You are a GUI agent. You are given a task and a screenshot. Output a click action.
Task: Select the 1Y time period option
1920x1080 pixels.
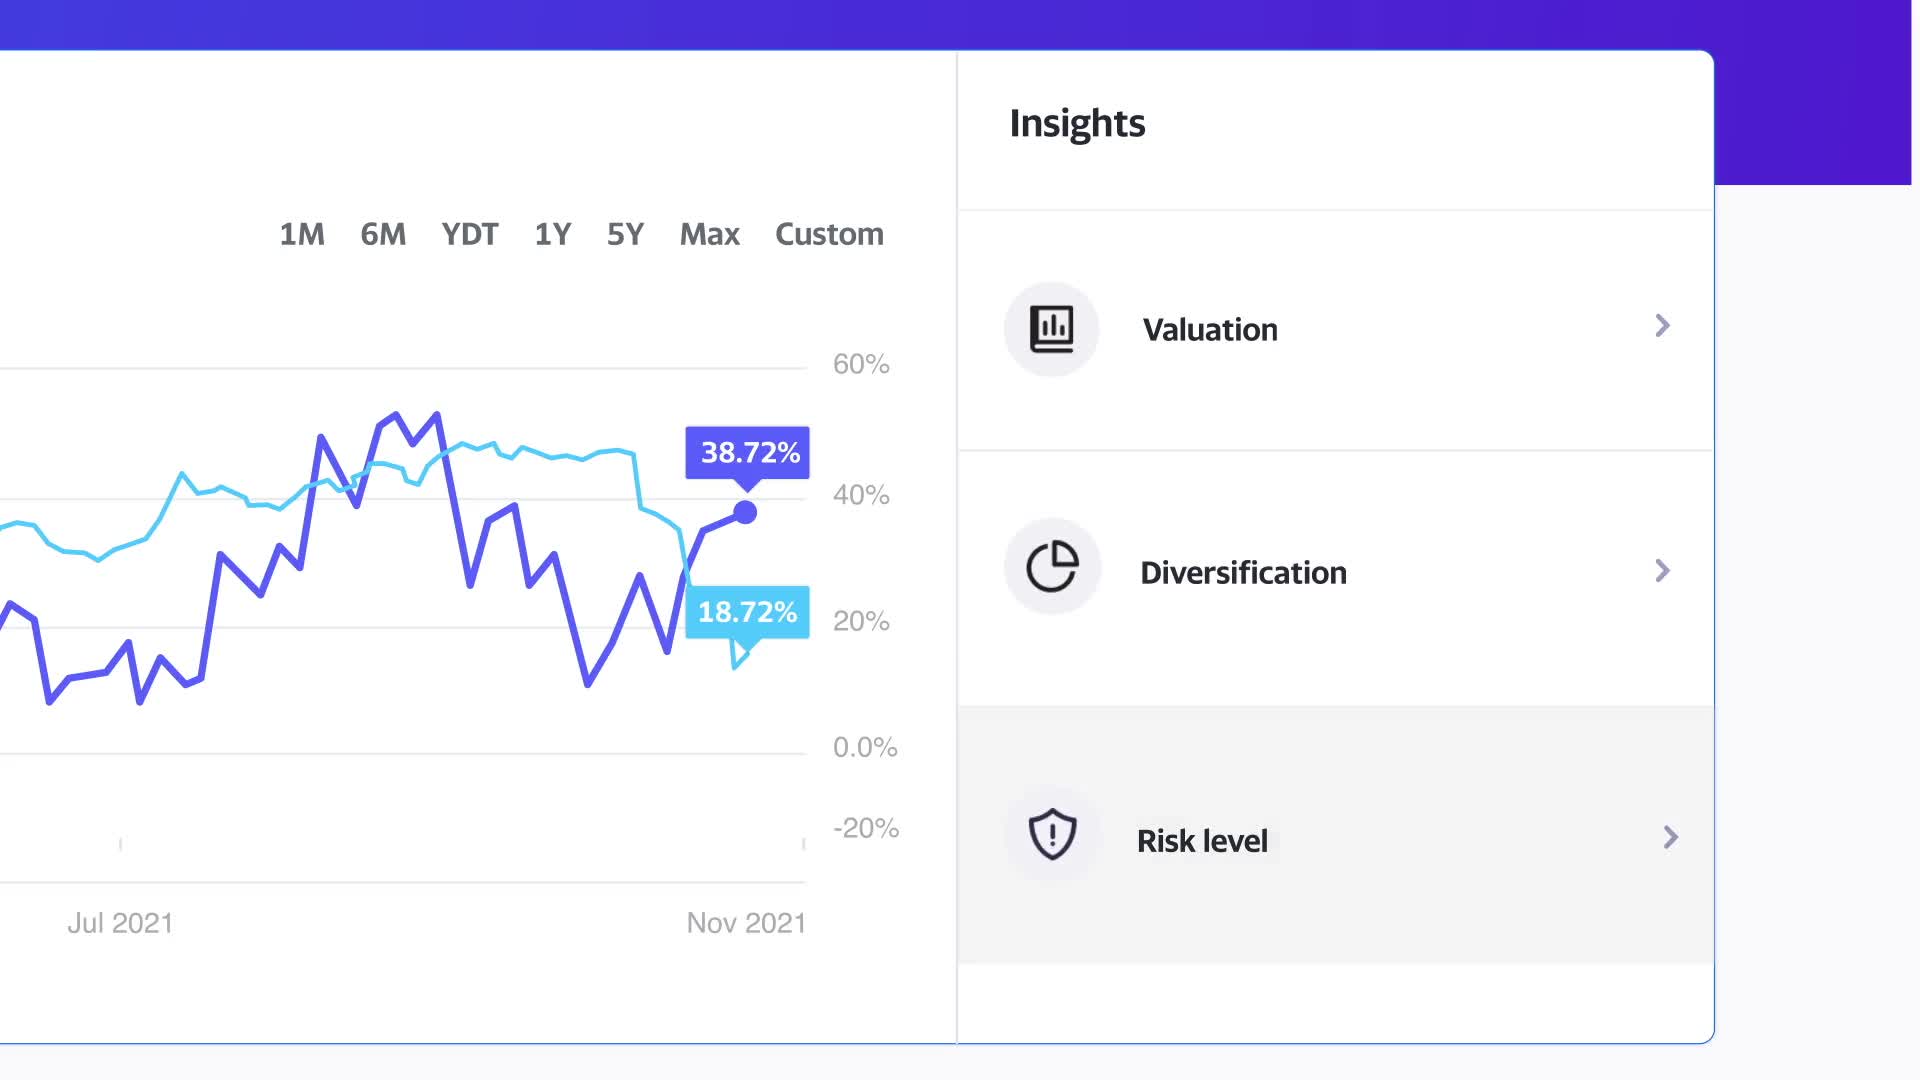[x=553, y=233]
